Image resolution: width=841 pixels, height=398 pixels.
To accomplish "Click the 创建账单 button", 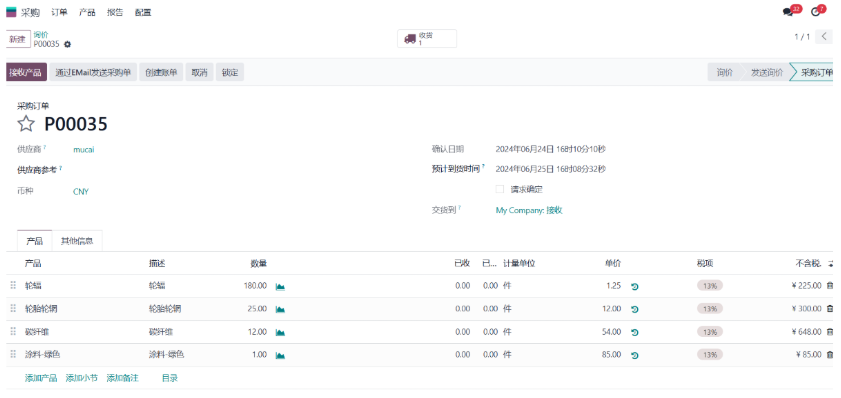I will tap(161, 72).
